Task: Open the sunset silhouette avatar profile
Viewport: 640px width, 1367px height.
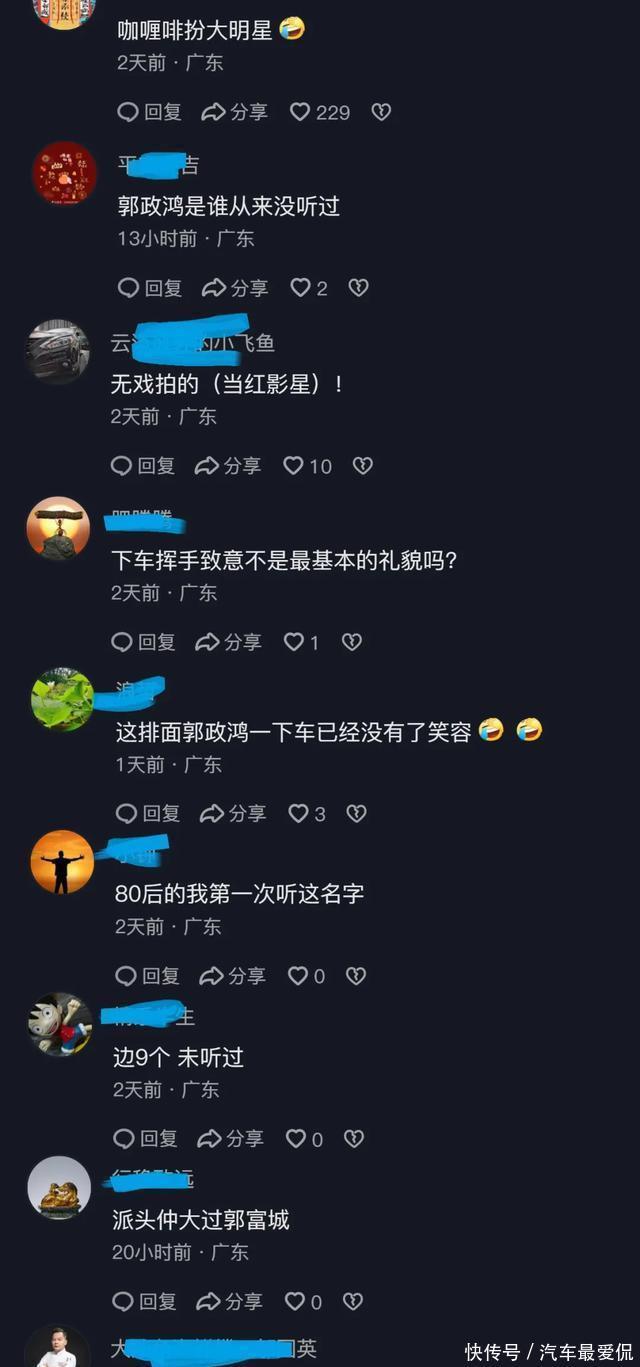Action: [x=62, y=861]
